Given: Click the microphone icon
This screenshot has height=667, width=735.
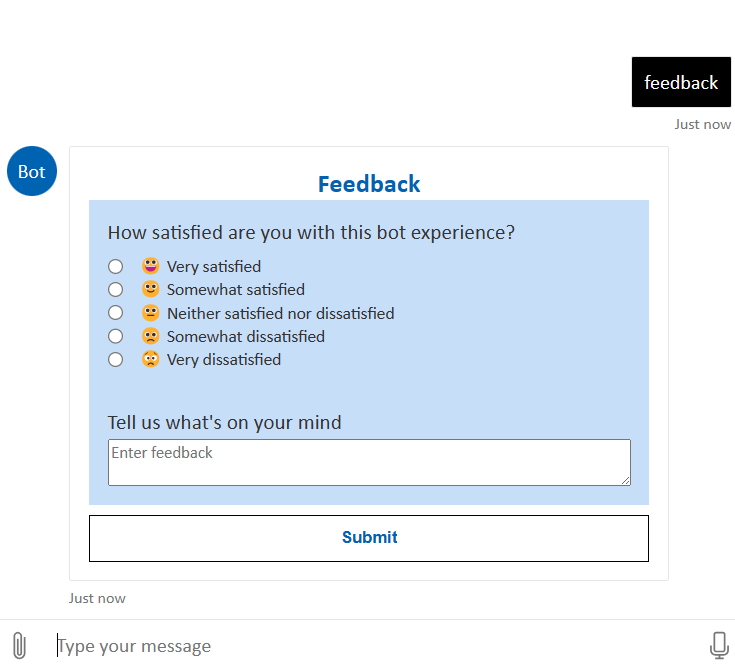Looking at the screenshot, I should tap(718, 645).
